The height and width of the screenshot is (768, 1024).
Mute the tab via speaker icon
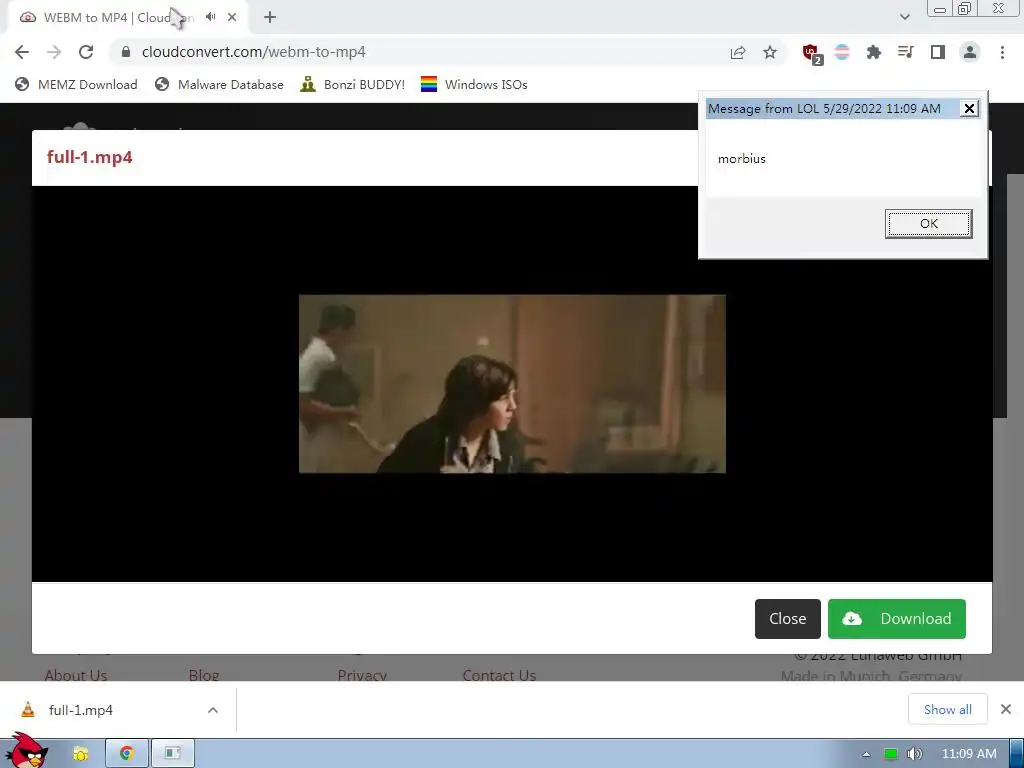pos(210,17)
